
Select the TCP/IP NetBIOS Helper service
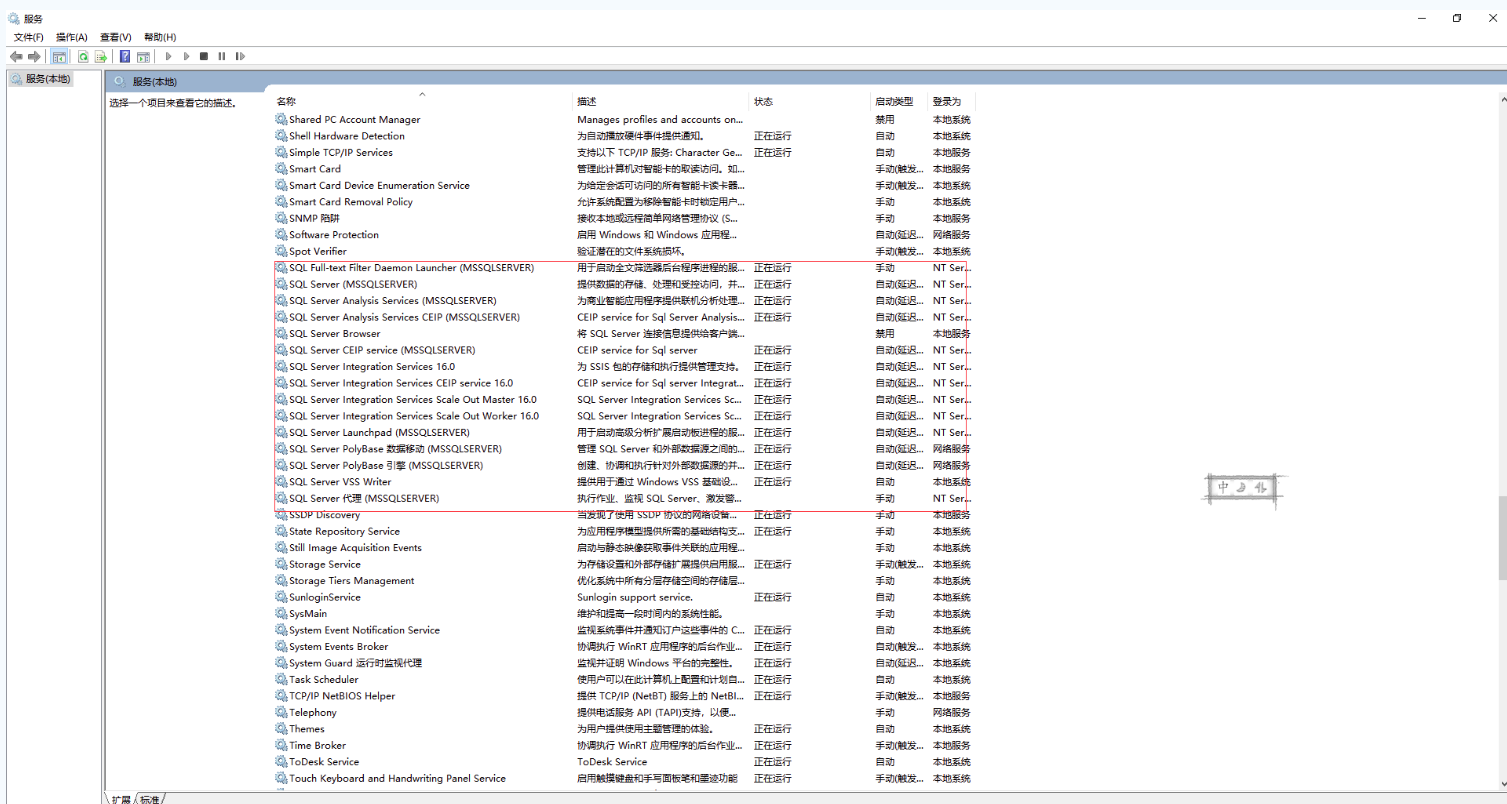click(x=342, y=696)
